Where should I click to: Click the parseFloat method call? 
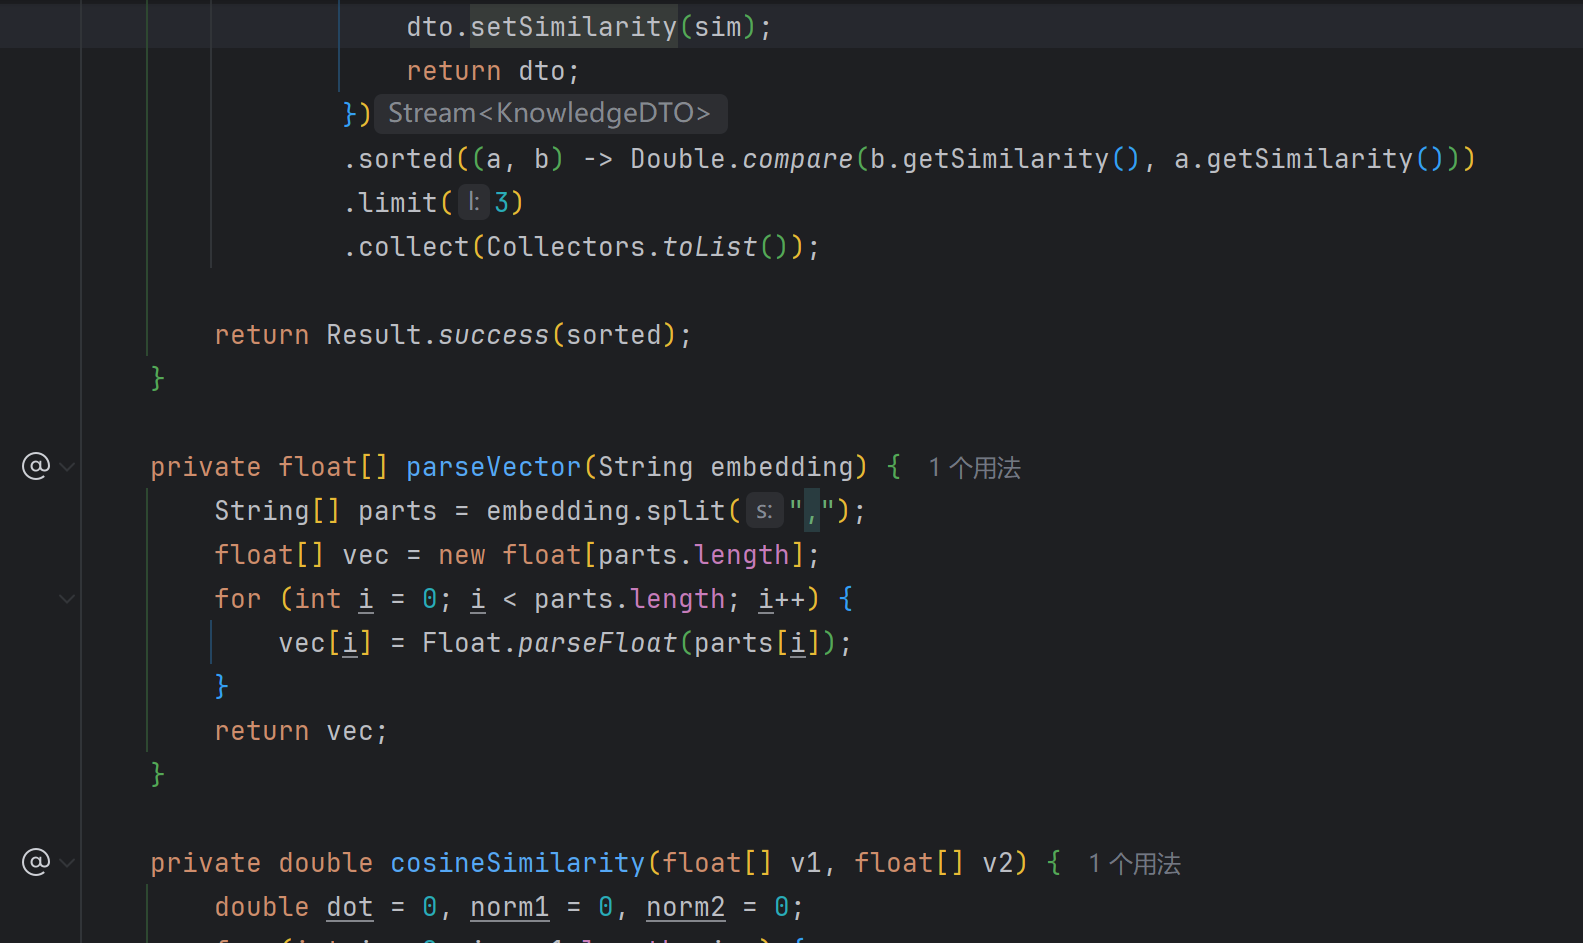tap(598, 643)
